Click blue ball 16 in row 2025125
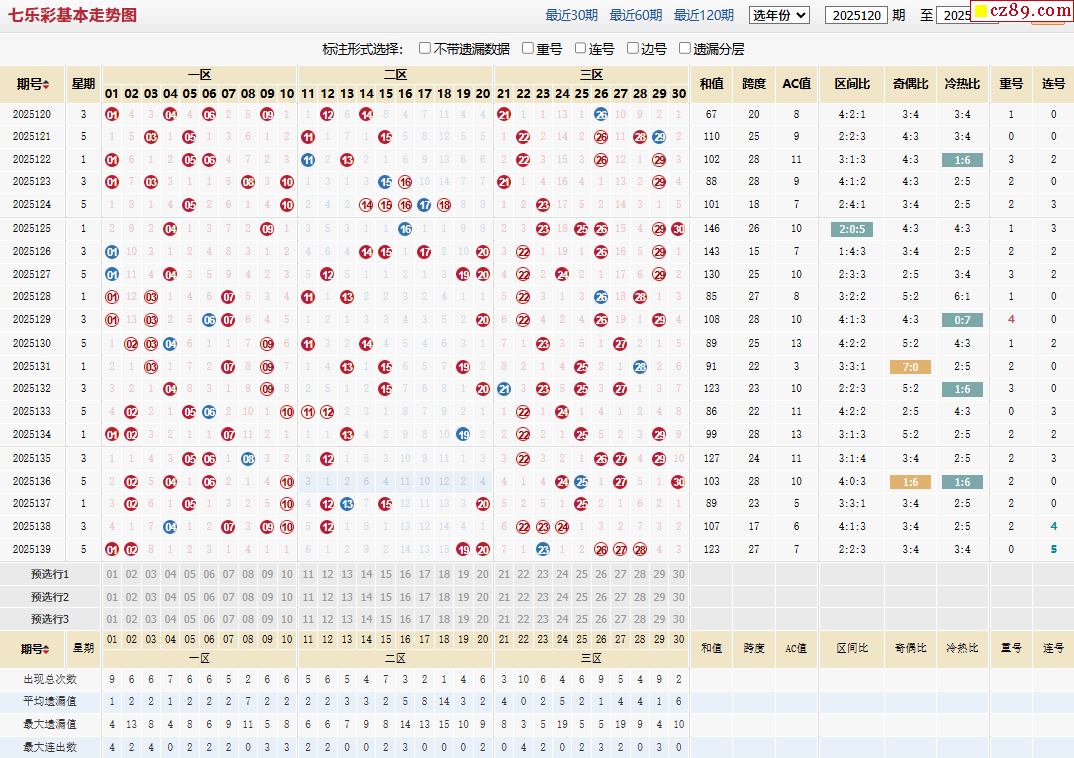This screenshot has width=1074, height=758. [405, 229]
